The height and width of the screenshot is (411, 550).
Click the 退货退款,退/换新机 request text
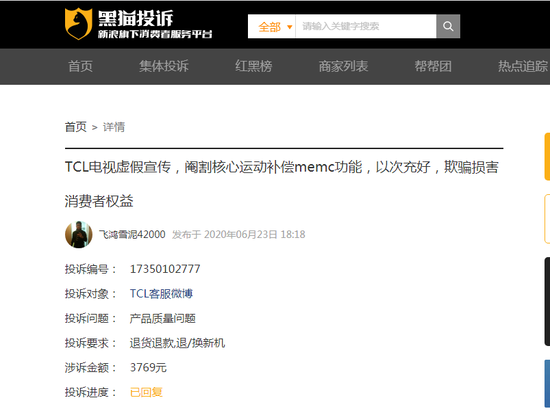pos(177,343)
